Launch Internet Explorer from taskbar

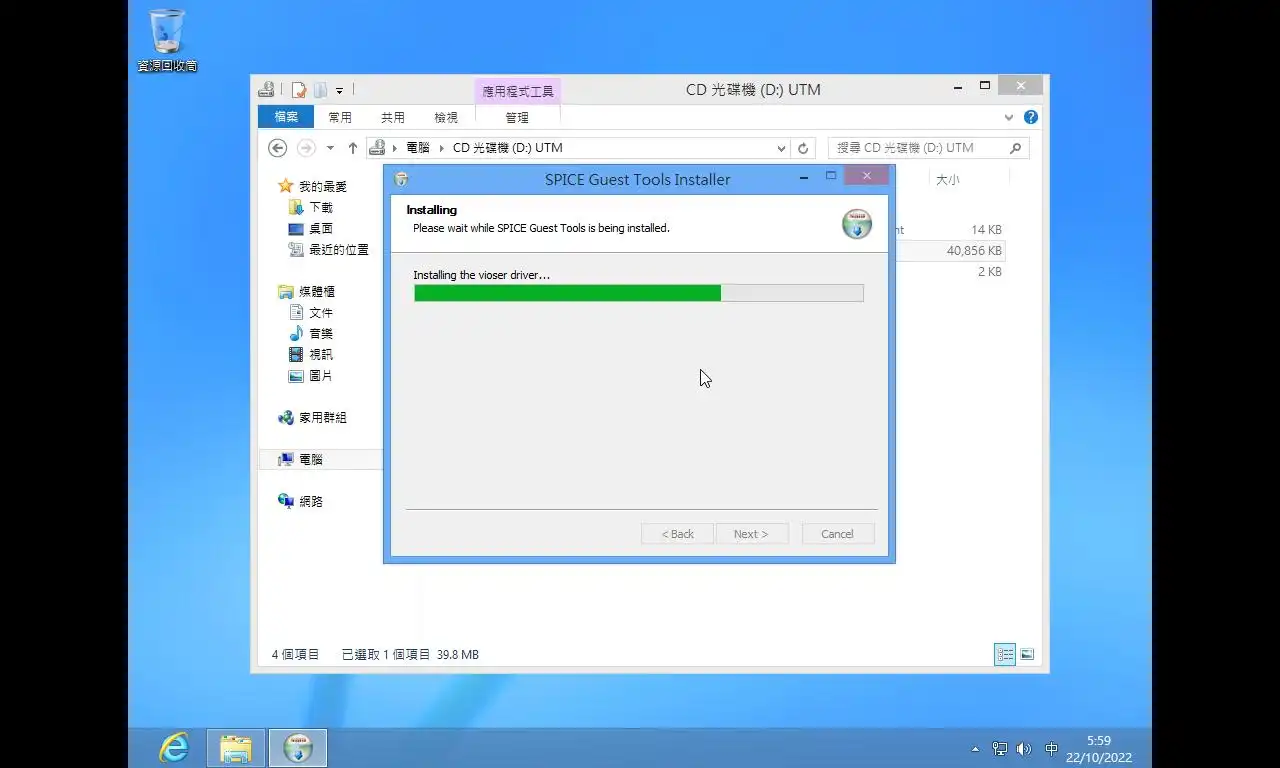pos(174,748)
